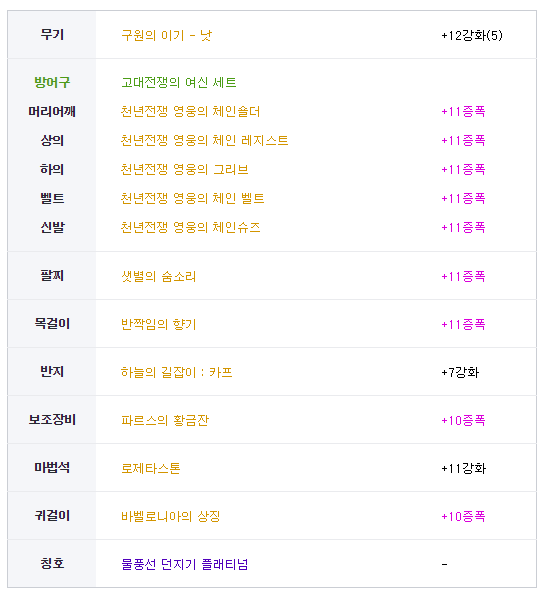Click the green 방어구 category label
This screenshot has width=542, height=598.
pos(52,82)
